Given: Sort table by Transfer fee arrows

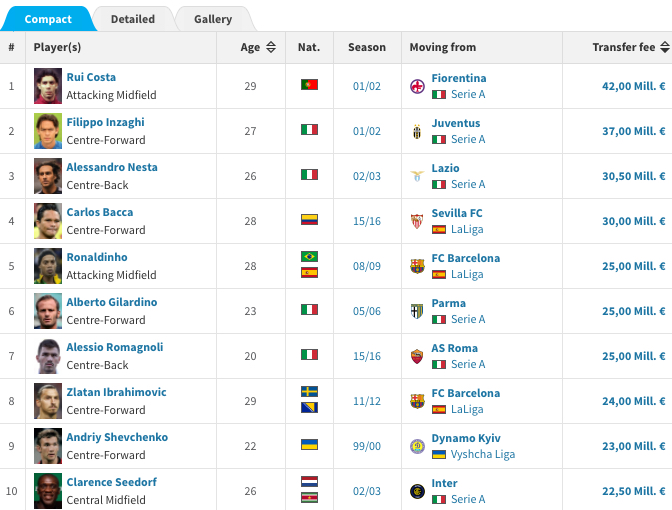Looking at the screenshot, I should click(665, 47).
